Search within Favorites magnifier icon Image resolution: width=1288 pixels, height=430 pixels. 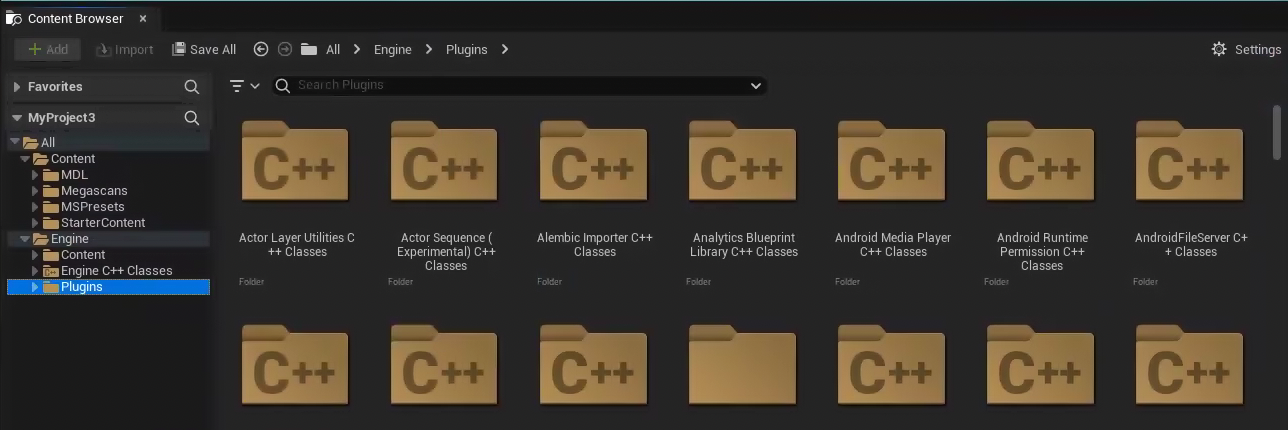pos(192,87)
